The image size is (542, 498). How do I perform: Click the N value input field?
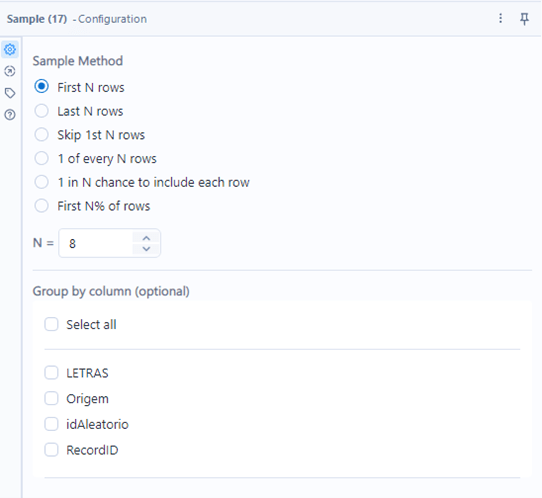96,243
